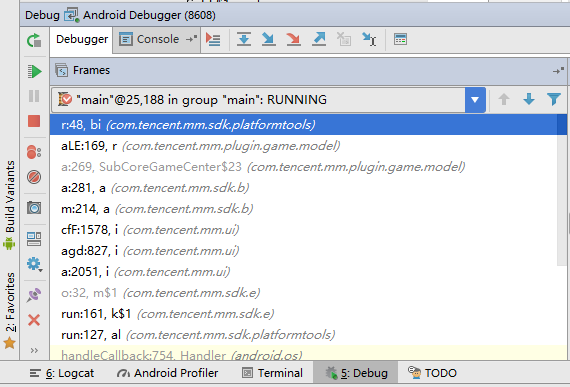Viewport: 570px width, 387px height.
Task: Click Step Over toolbar icon
Action: [x=244, y=39]
